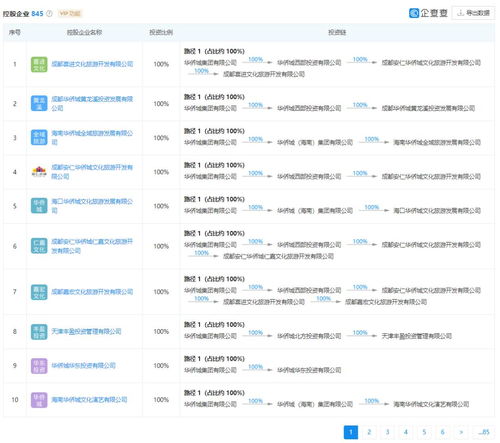The height and width of the screenshot is (443, 500).
Task: Click the blue 全域旅游 logo in row 3
Action: point(39,138)
